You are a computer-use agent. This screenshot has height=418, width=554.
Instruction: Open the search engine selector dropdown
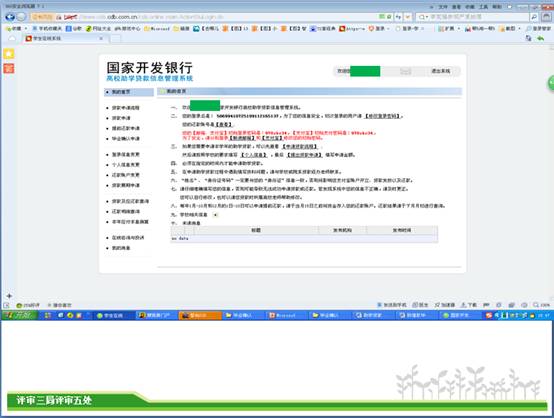423,17
